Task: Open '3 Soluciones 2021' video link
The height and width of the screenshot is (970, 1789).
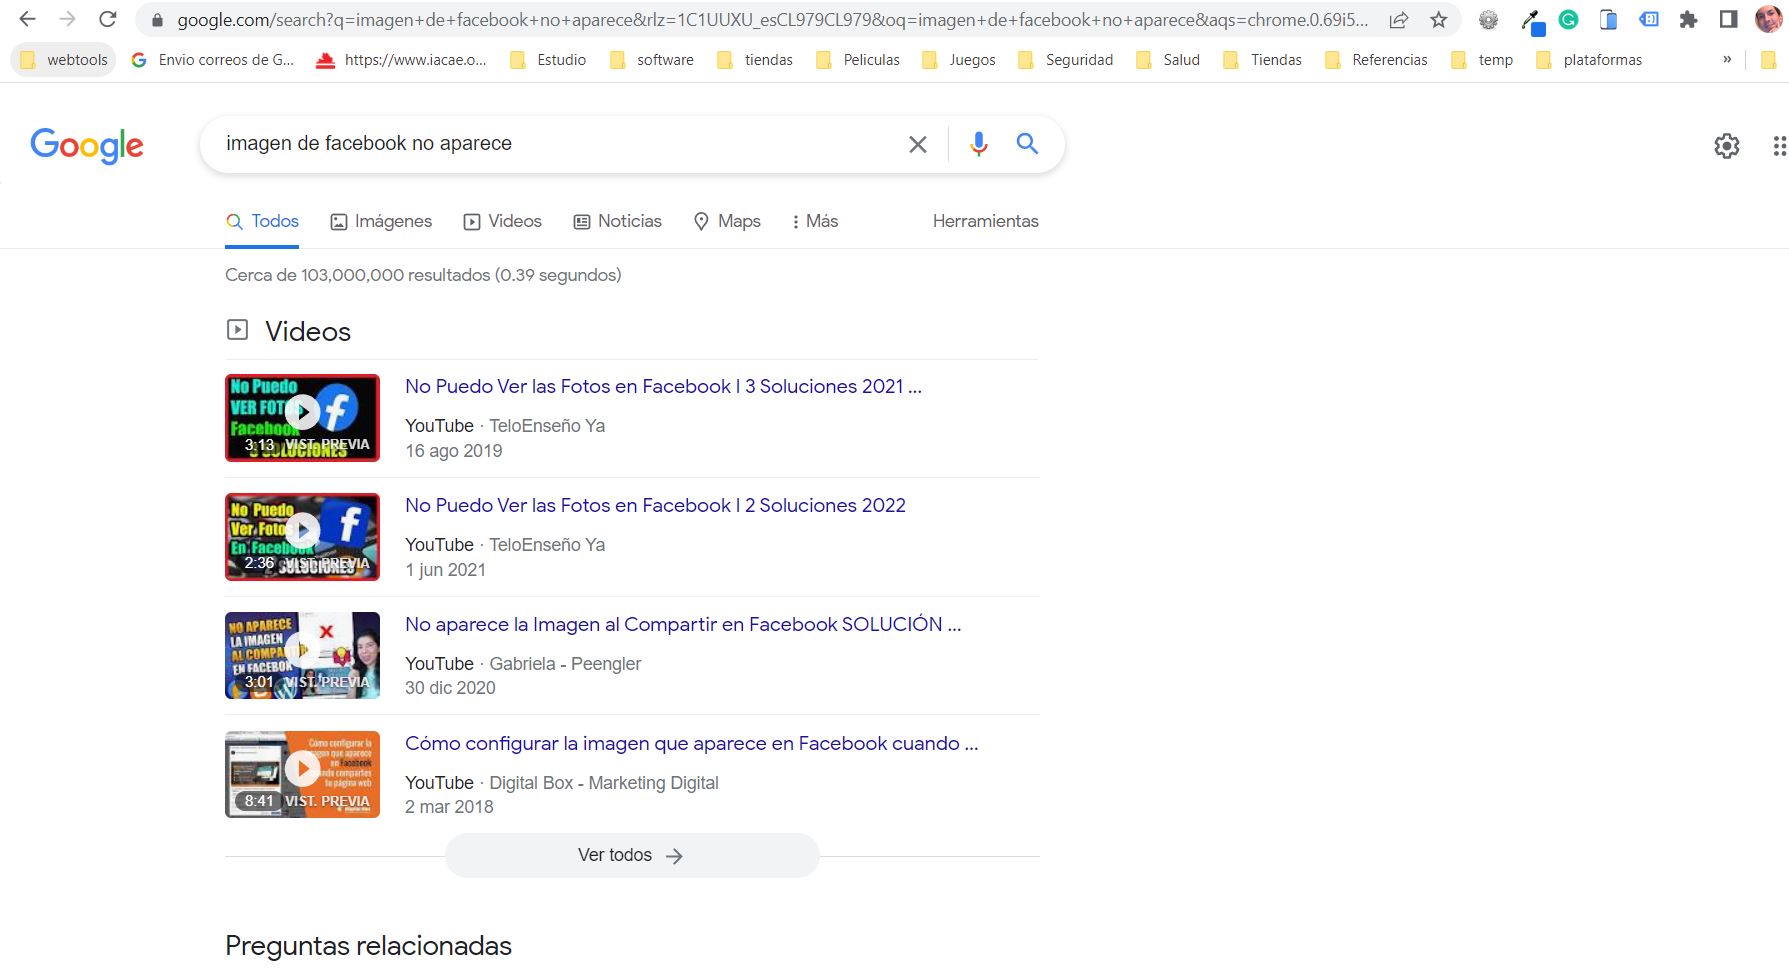Action: [663, 387]
